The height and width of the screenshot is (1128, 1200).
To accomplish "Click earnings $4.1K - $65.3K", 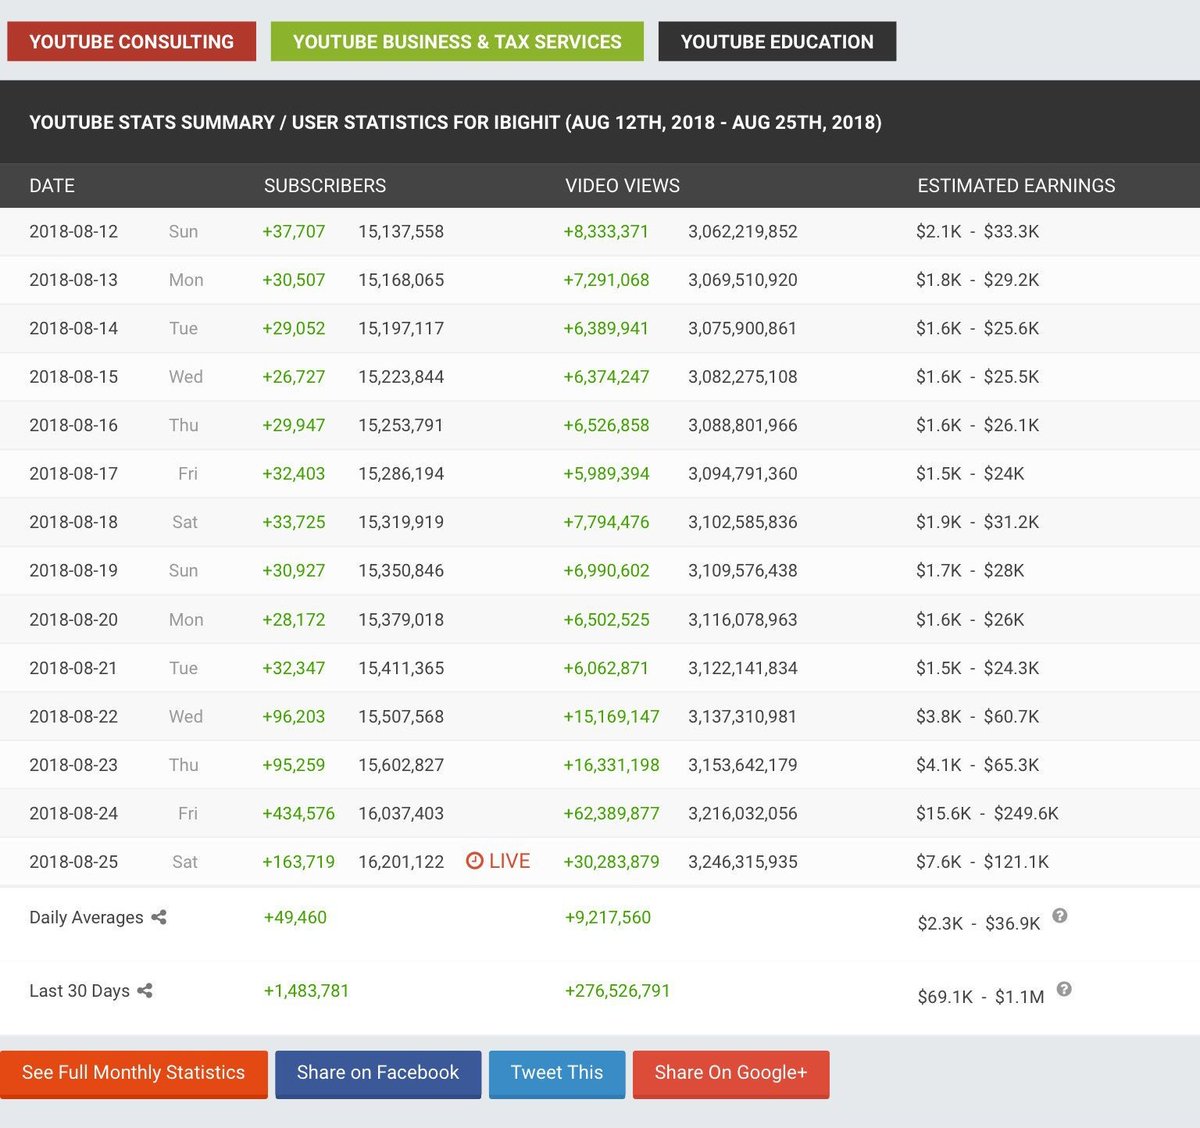I will [x=977, y=765].
